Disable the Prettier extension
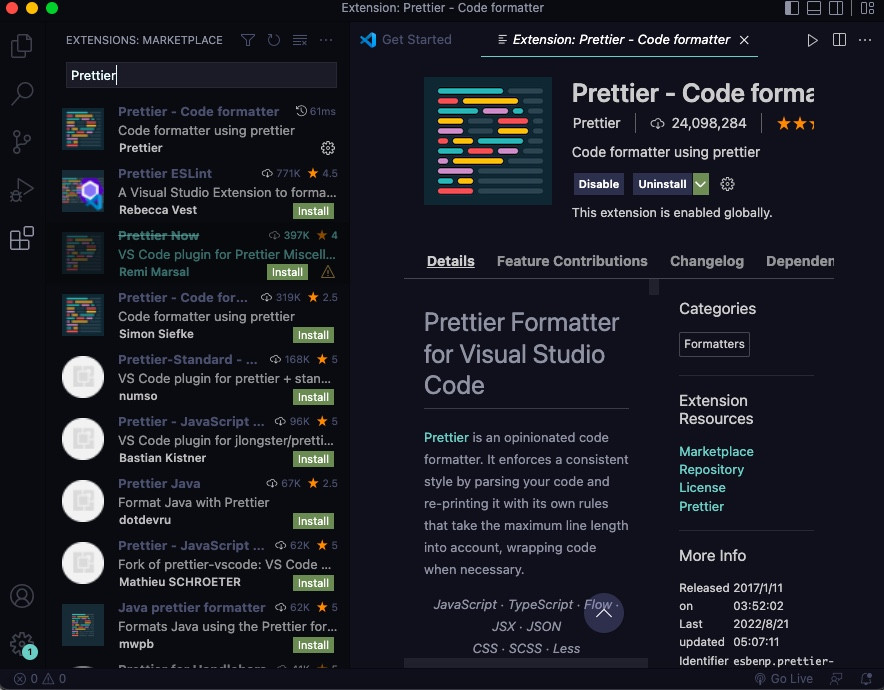The image size is (884, 690). click(598, 184)
